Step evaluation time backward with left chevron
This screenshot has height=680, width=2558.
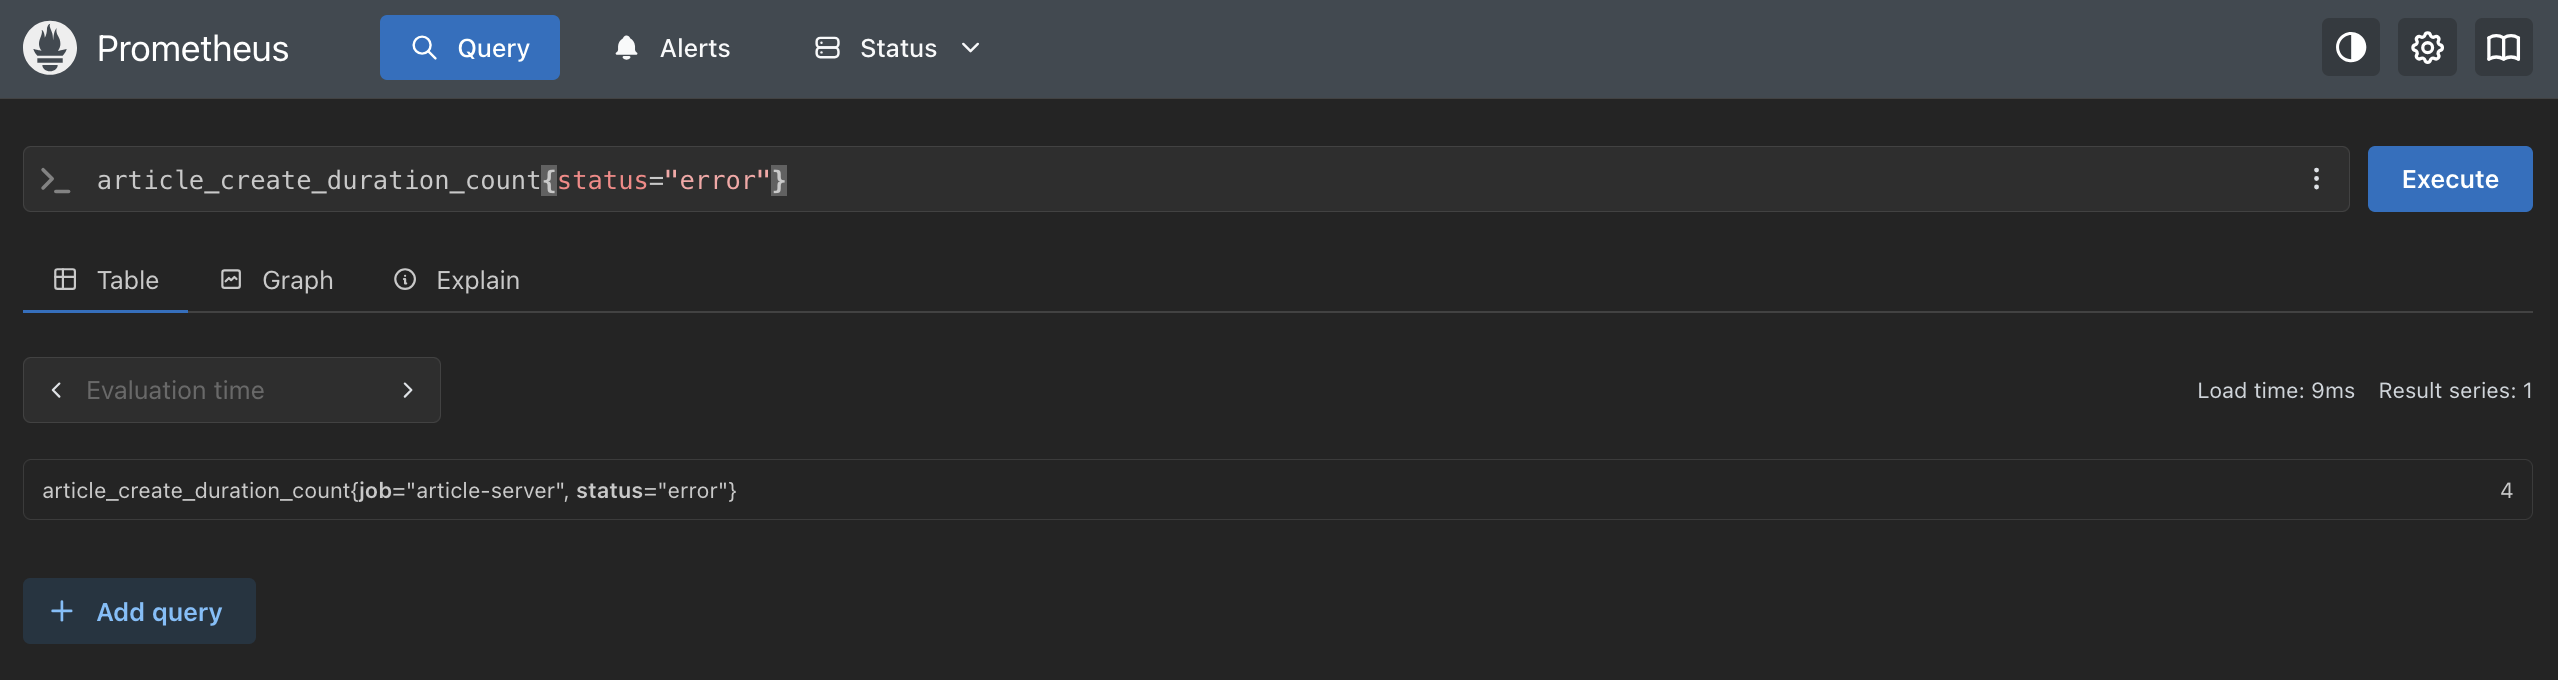point(57,390)
